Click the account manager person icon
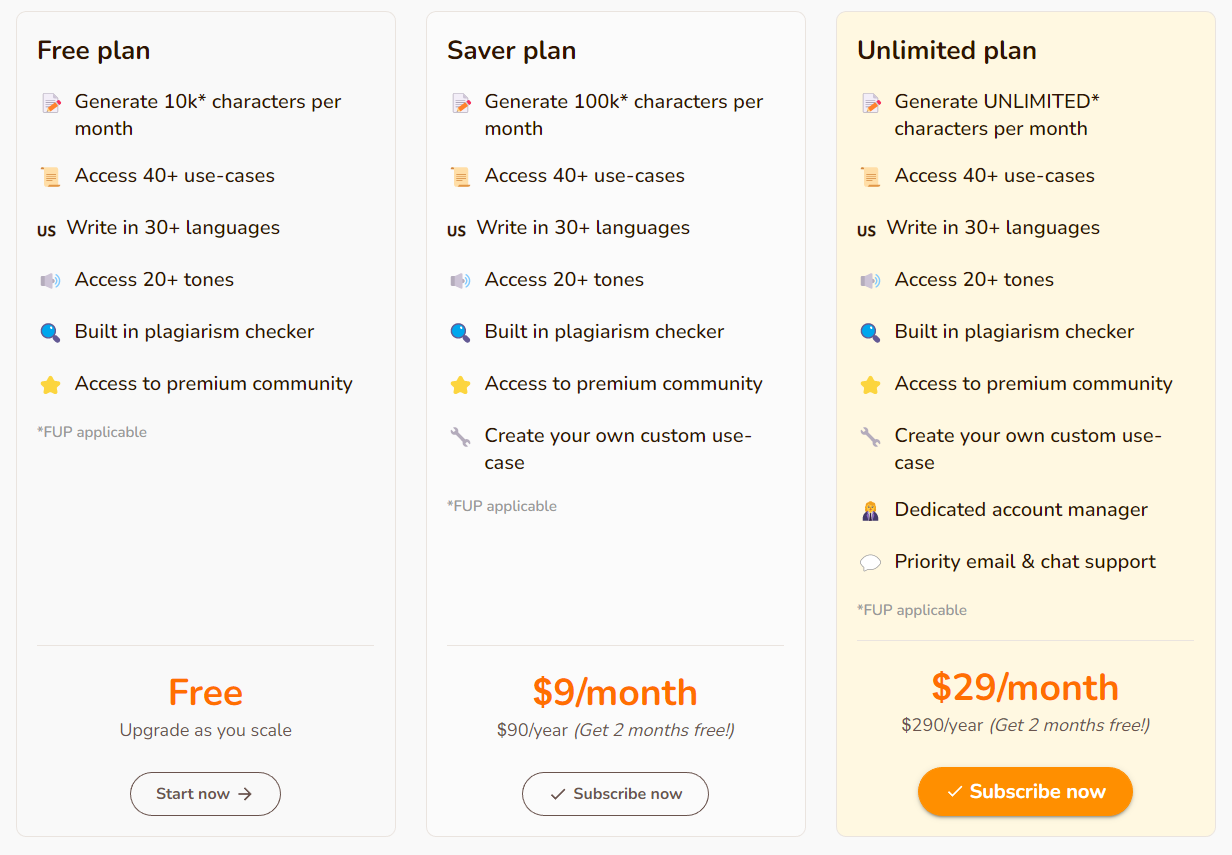This screenshot has width=1232, height=855. (870, 511)
